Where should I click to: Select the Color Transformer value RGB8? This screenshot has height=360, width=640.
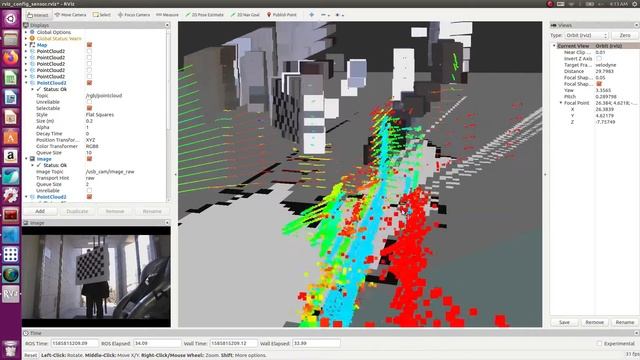(92, 146)
